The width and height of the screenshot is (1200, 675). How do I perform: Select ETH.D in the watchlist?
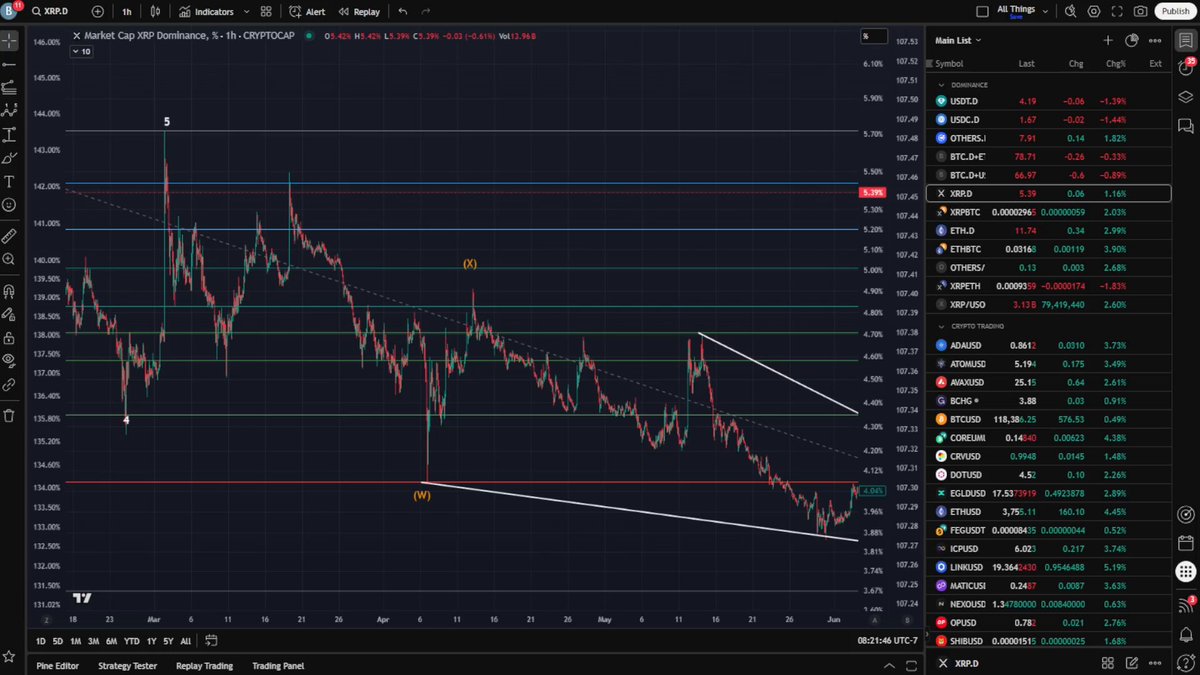coord(1049,230)
